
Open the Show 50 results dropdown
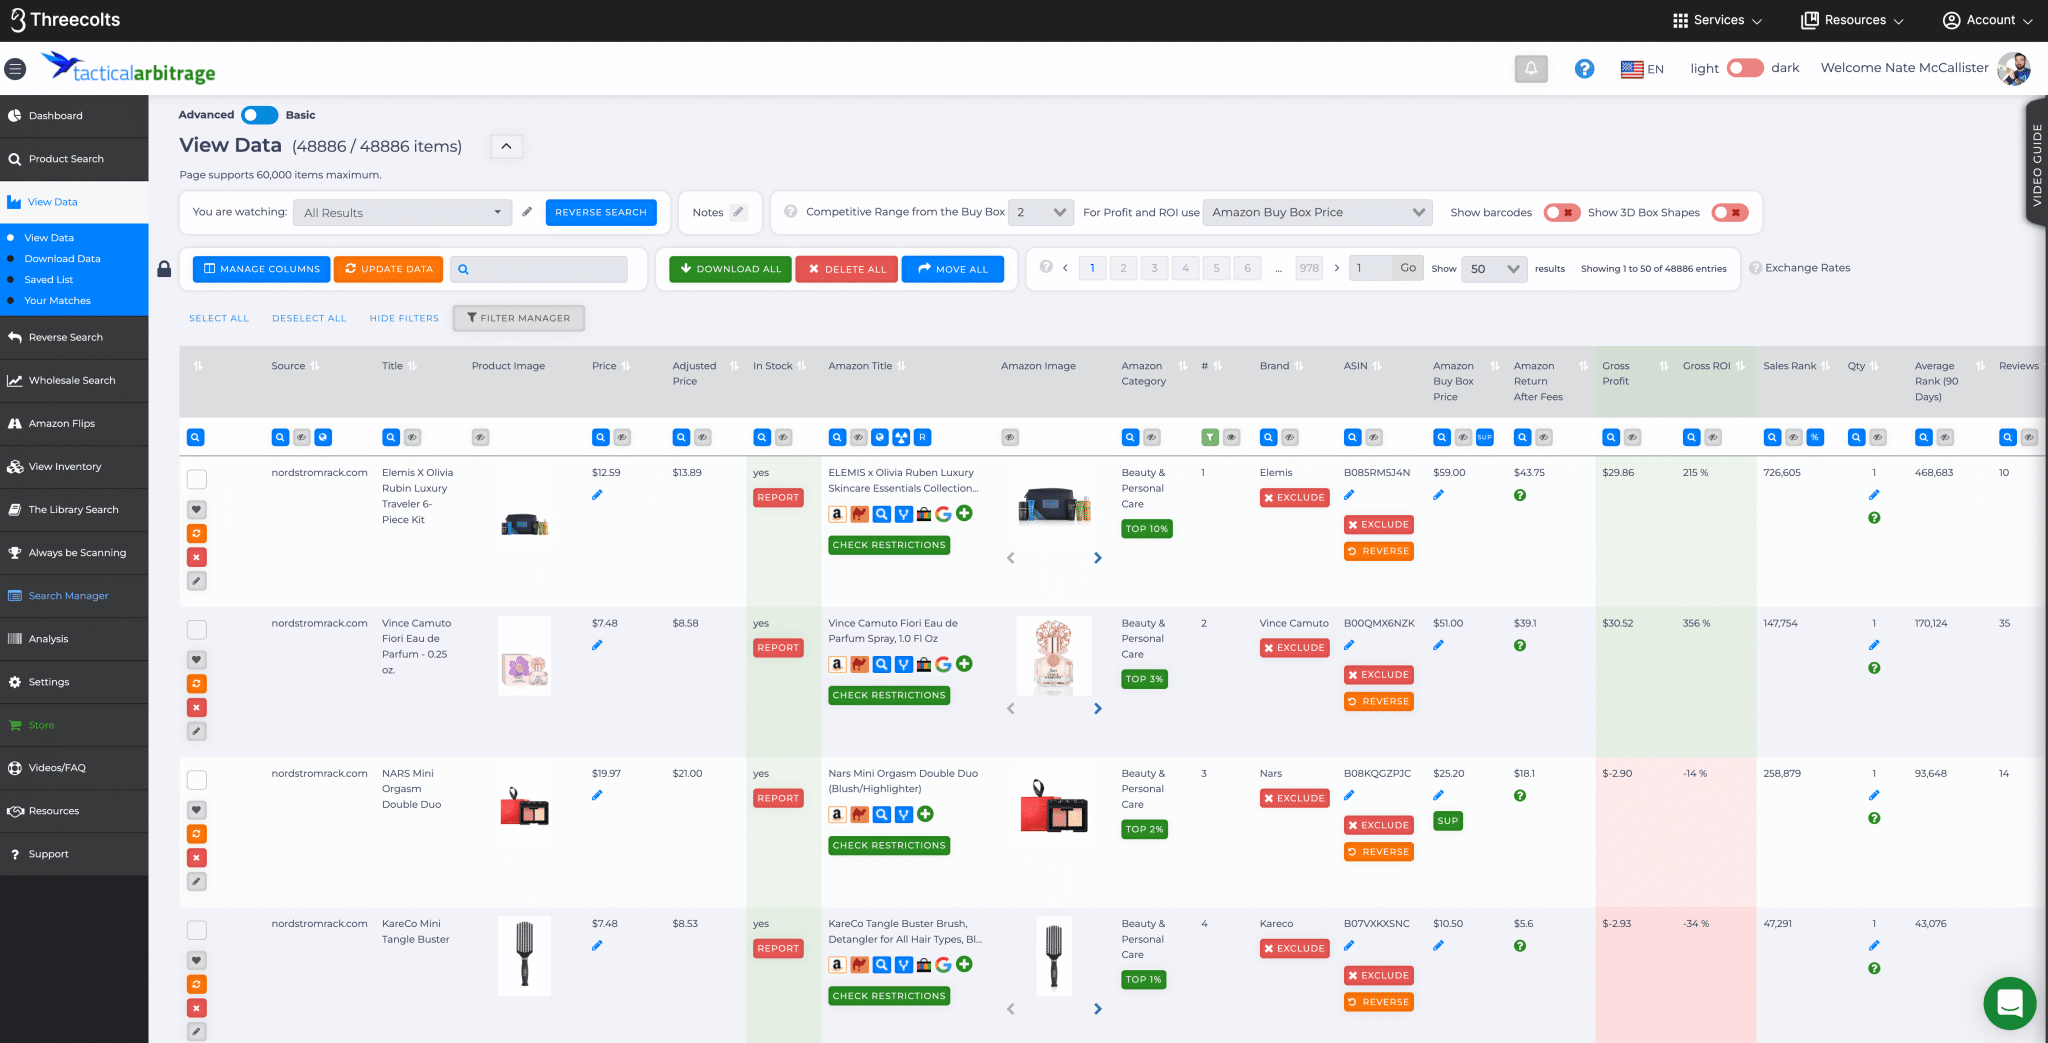point(1494,269)
